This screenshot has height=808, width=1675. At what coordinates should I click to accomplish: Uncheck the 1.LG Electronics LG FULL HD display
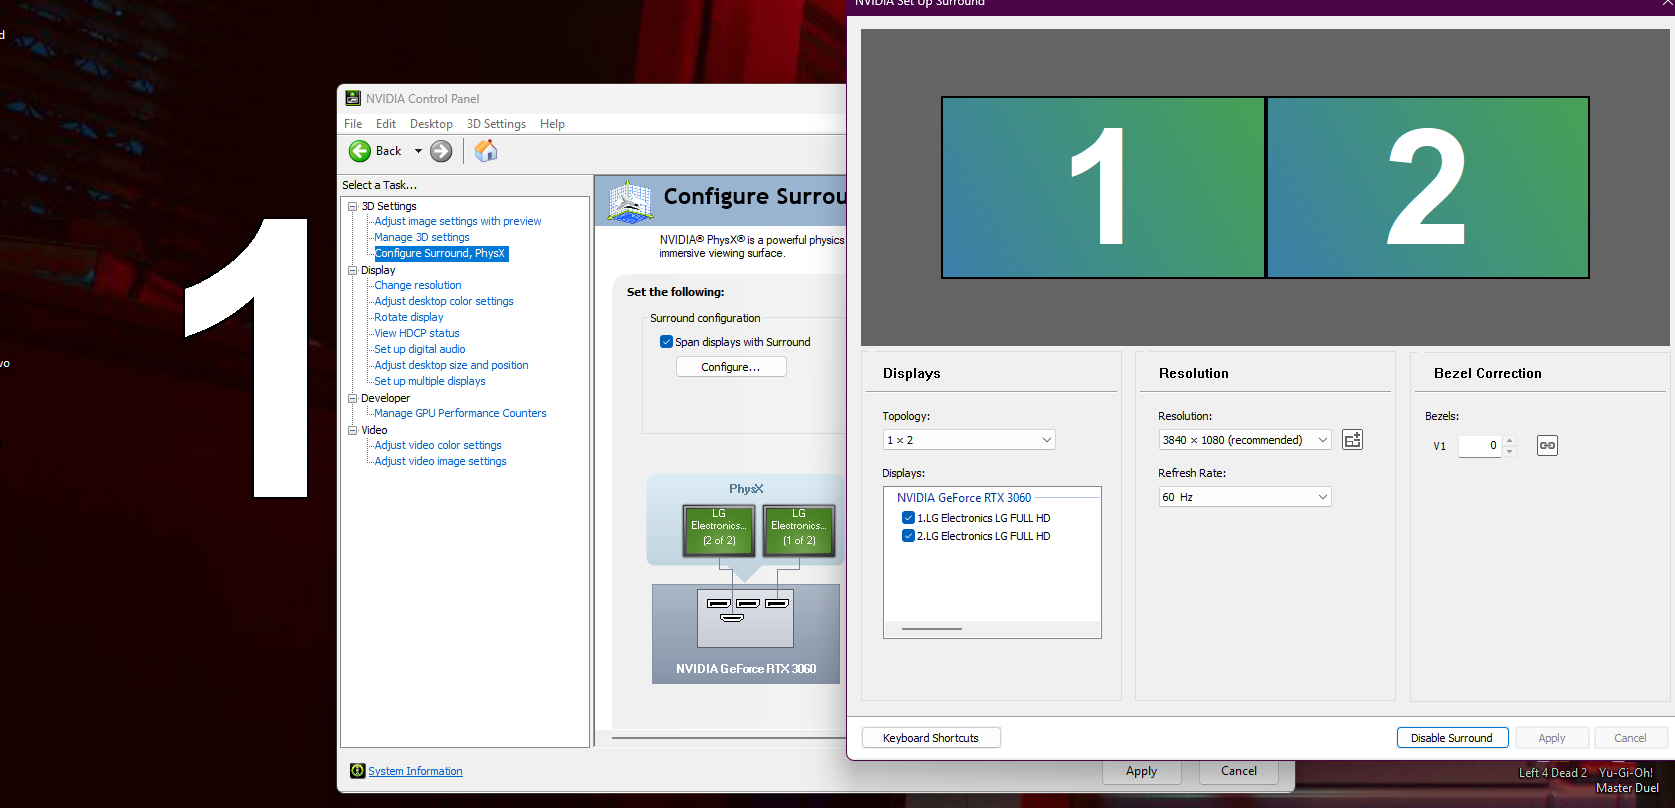pos(908,518)
